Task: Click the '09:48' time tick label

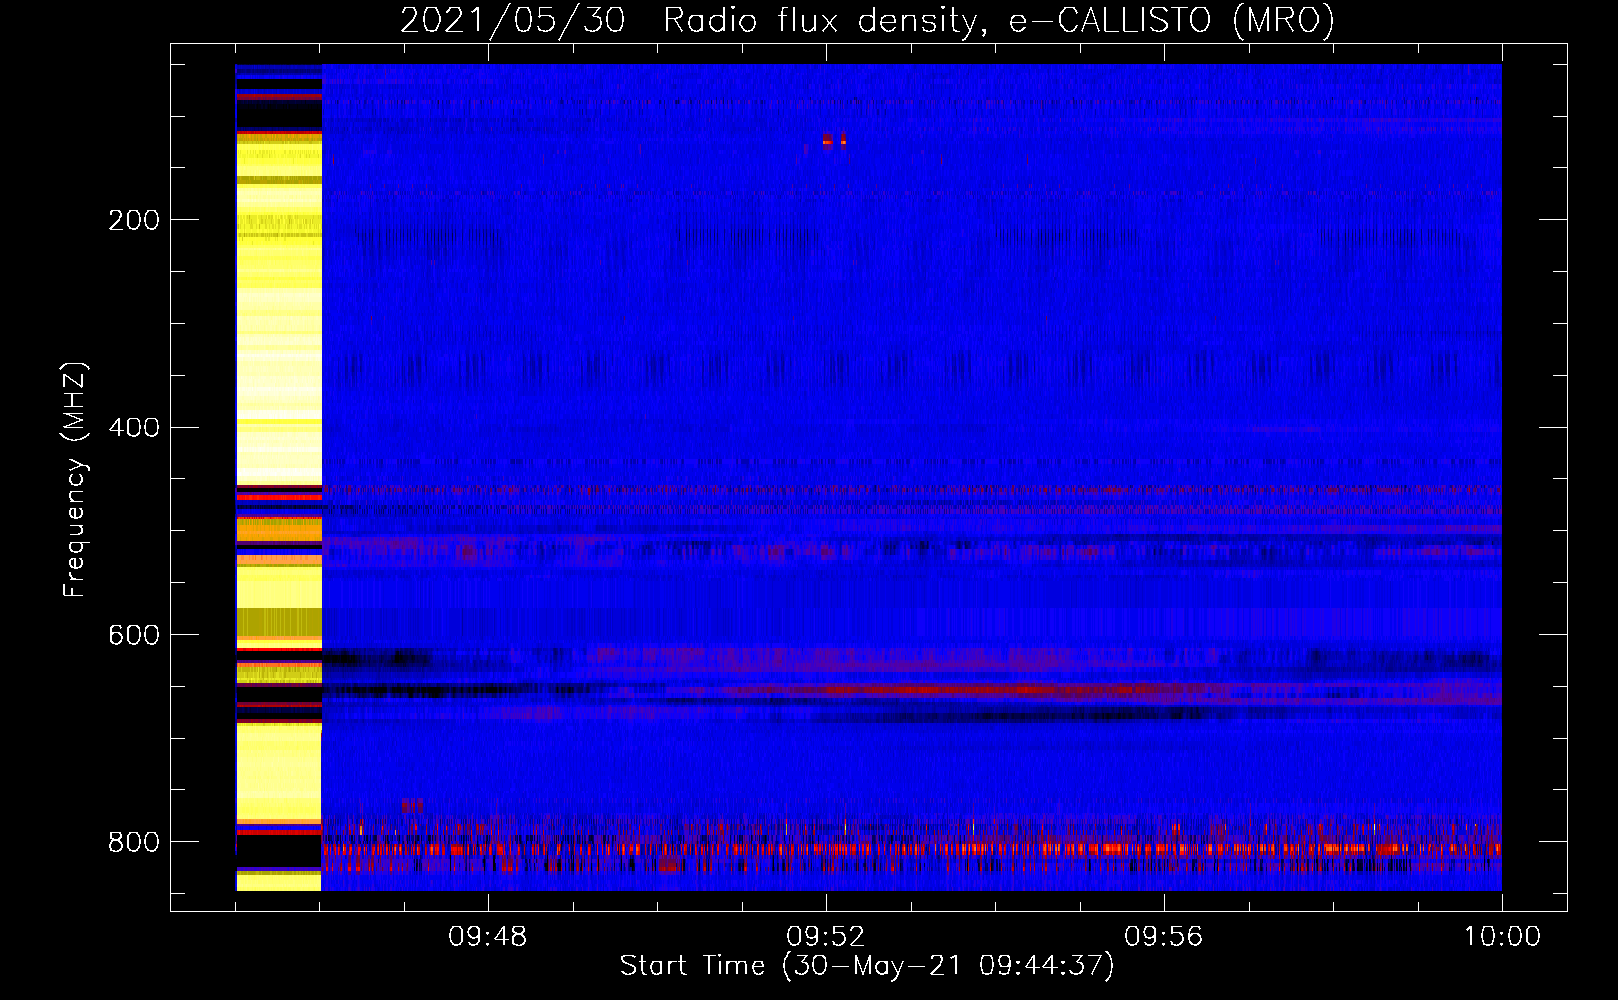Action: (x=487, y=937)
